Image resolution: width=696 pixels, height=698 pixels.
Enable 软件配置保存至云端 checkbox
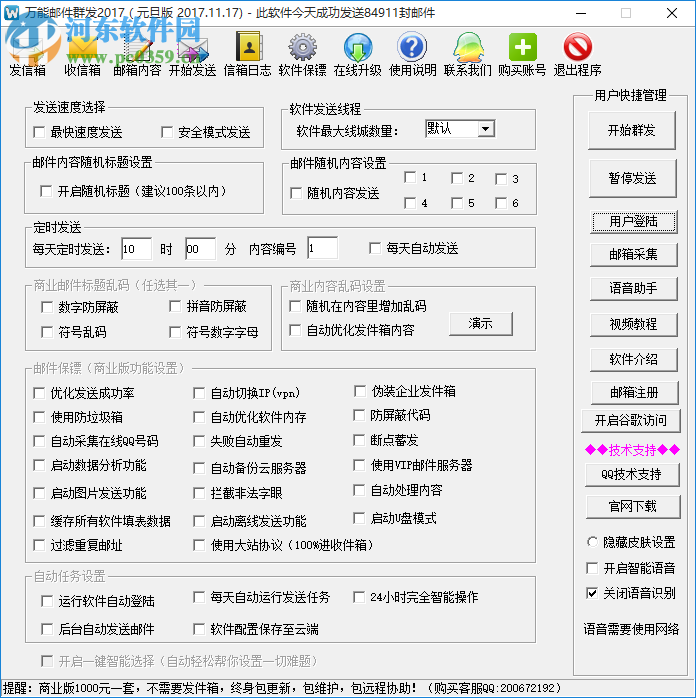[199, 629]
